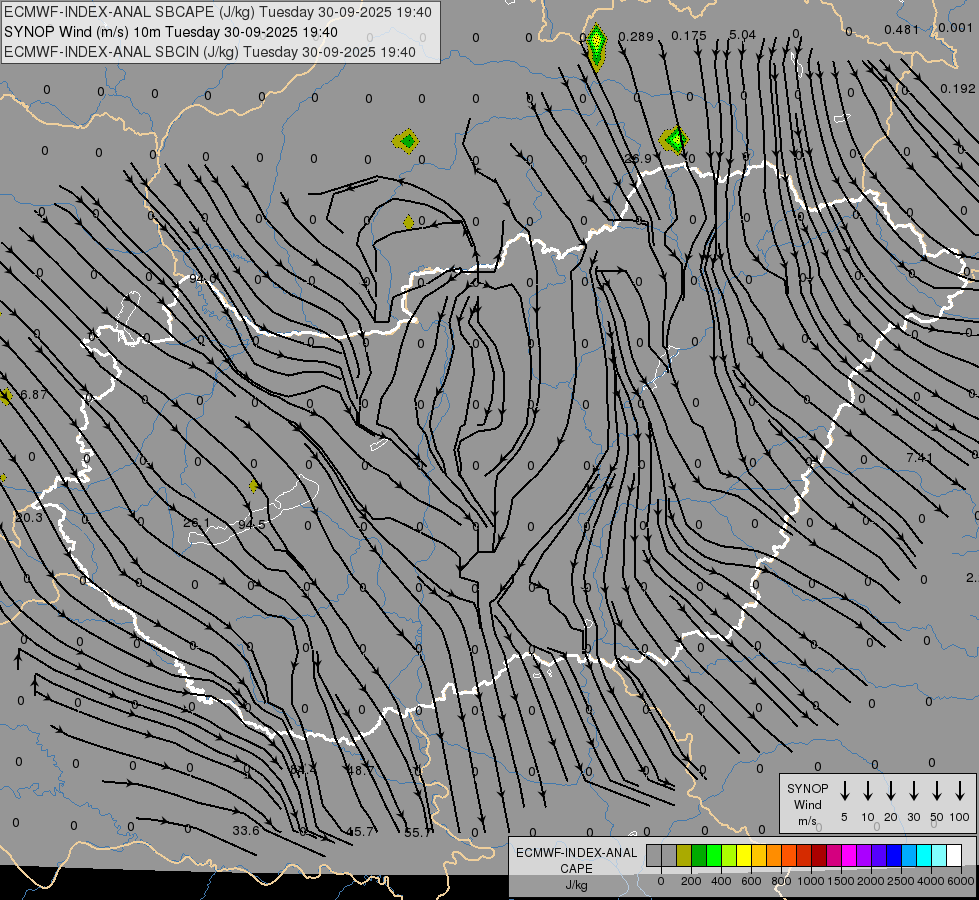This screenshot has width=979, height=900.
Task: Click the map value 6.87
Action: [x=33, y=395]
